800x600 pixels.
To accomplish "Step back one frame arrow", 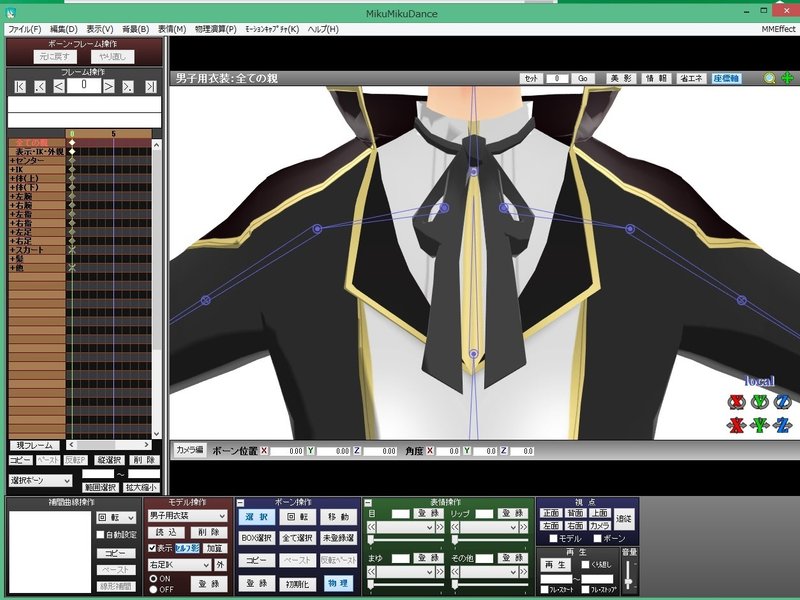I will pos(59,86).
